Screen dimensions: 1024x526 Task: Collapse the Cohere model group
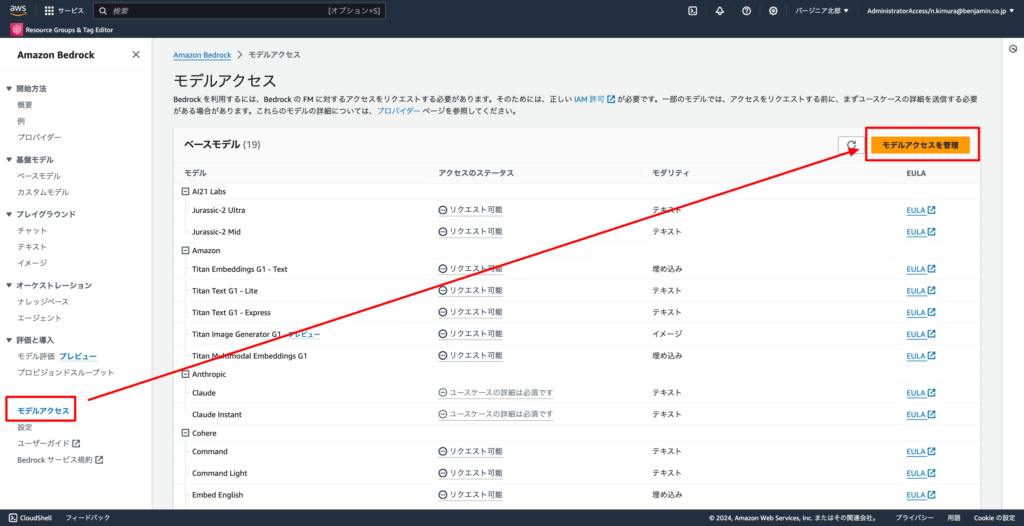coord(185,433)
